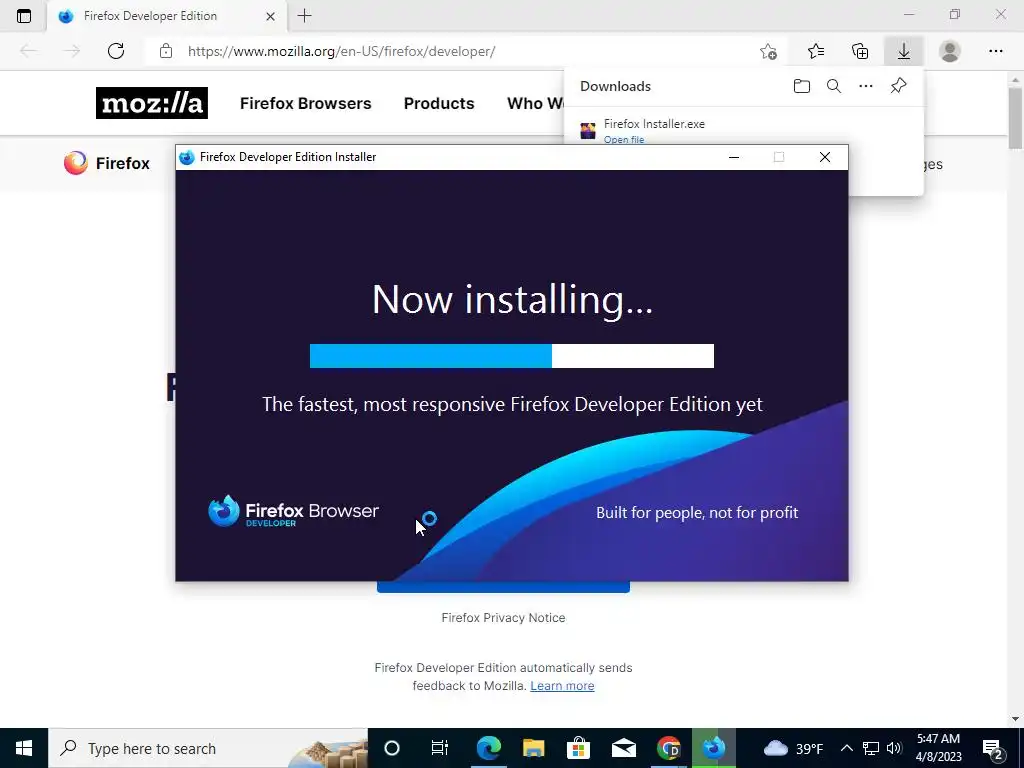Switch to Firefox installer on taskbar

(x=714, y=748)
